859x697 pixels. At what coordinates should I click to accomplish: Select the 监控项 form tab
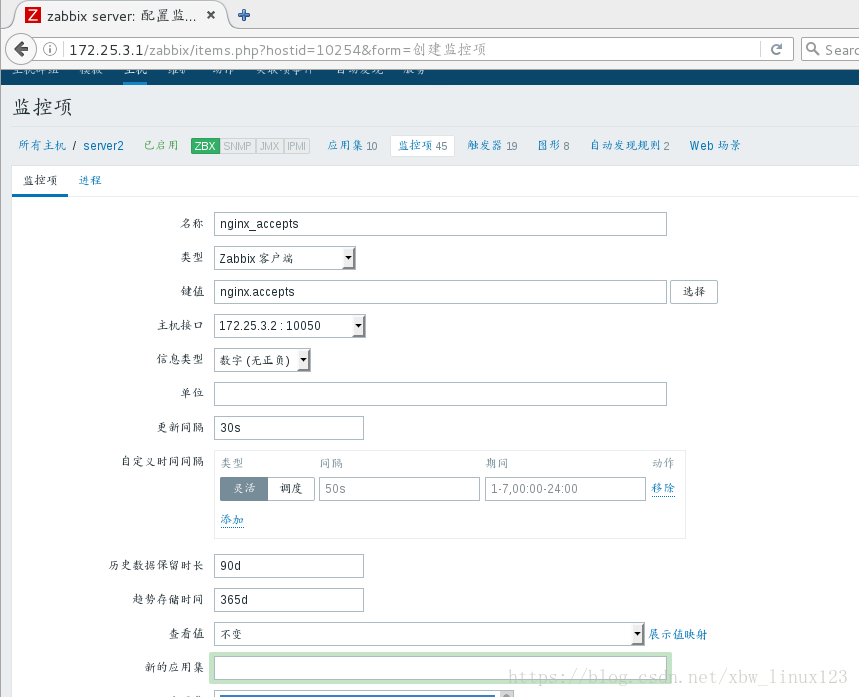40,180
